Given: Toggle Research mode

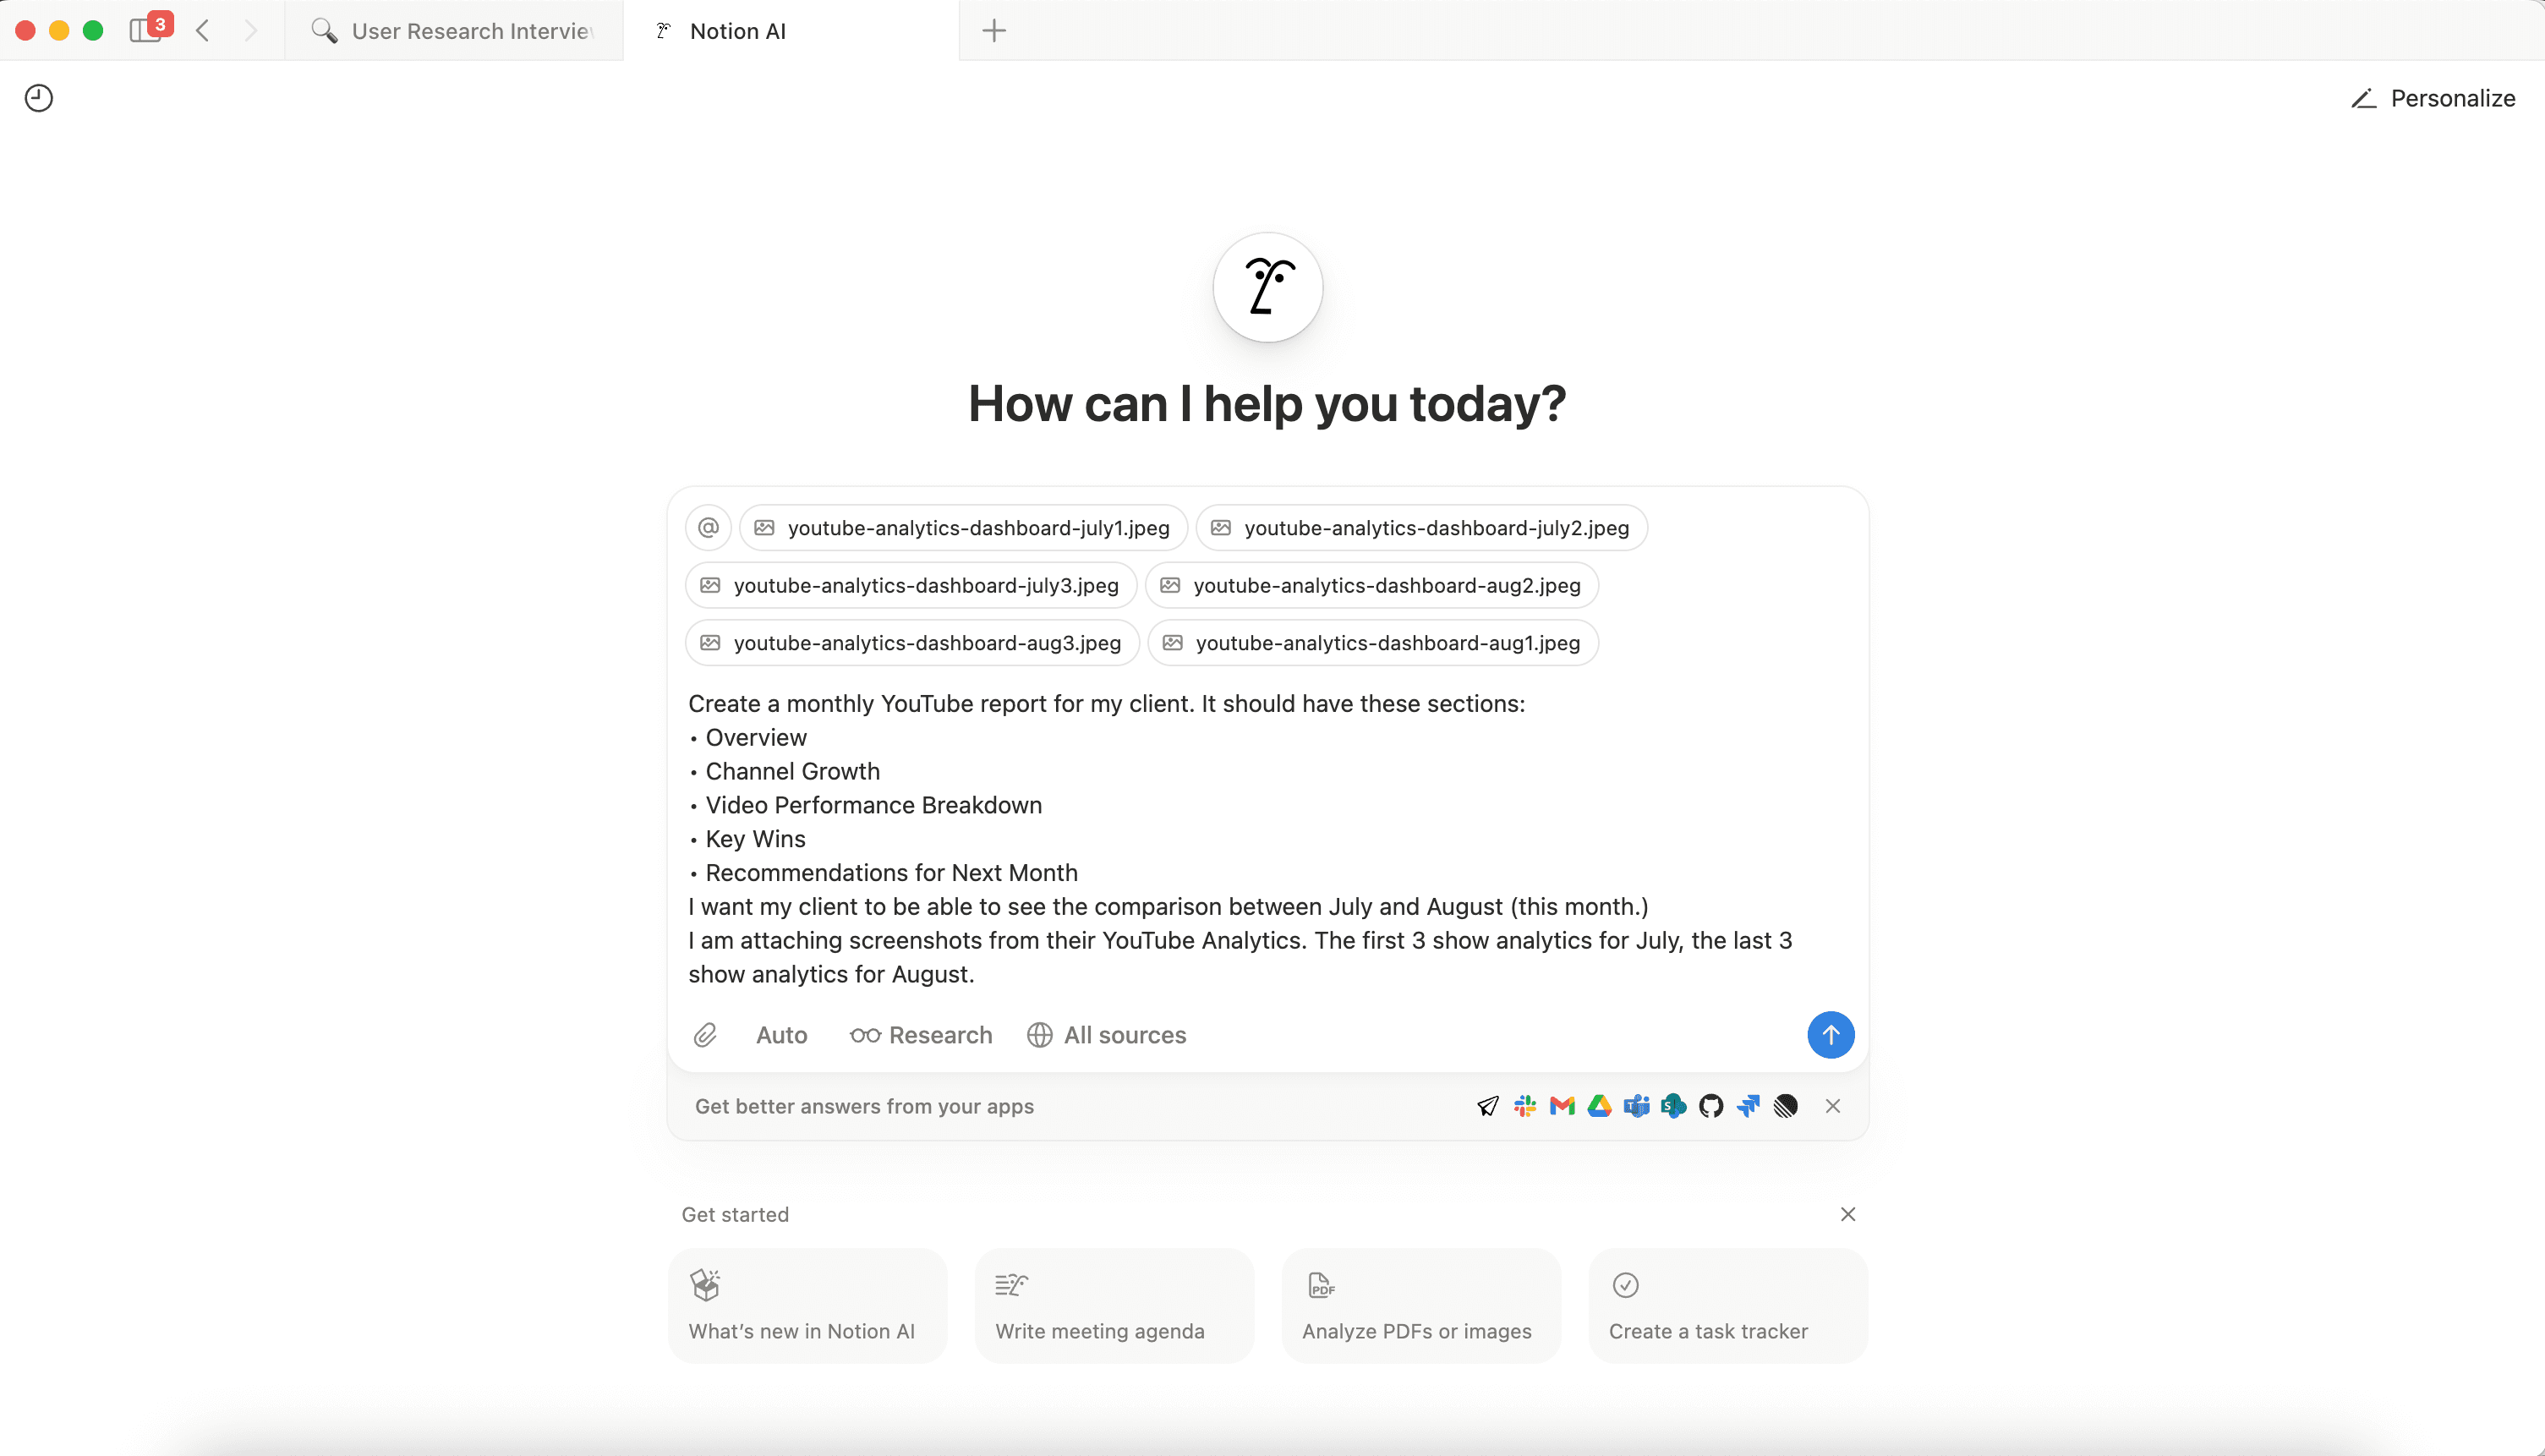Looking at the screenshot, I should pos(921,1035).
